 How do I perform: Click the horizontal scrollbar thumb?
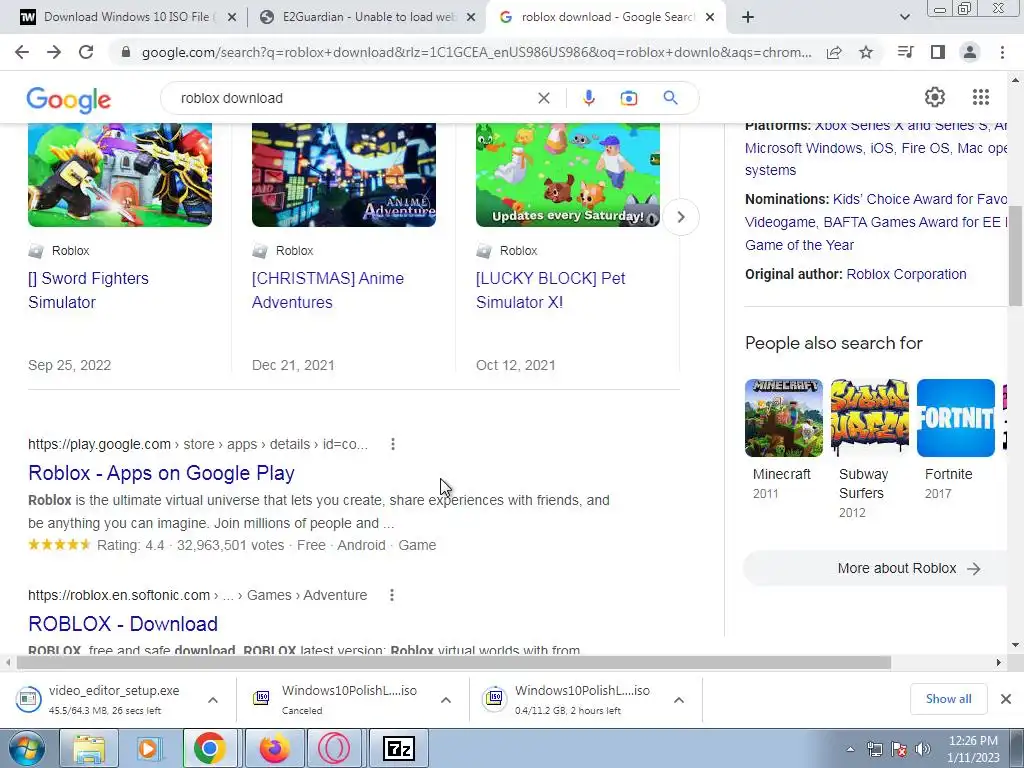[454, 662]
